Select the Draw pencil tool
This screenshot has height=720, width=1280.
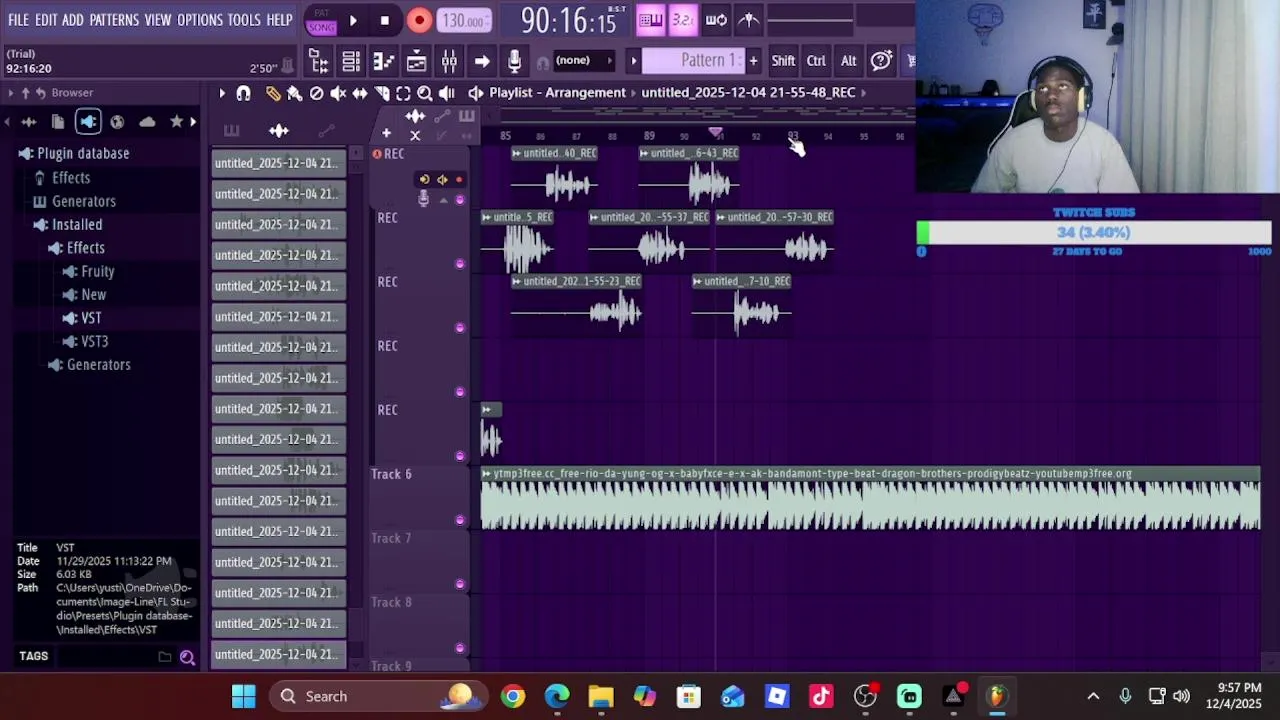pos(273,93)
